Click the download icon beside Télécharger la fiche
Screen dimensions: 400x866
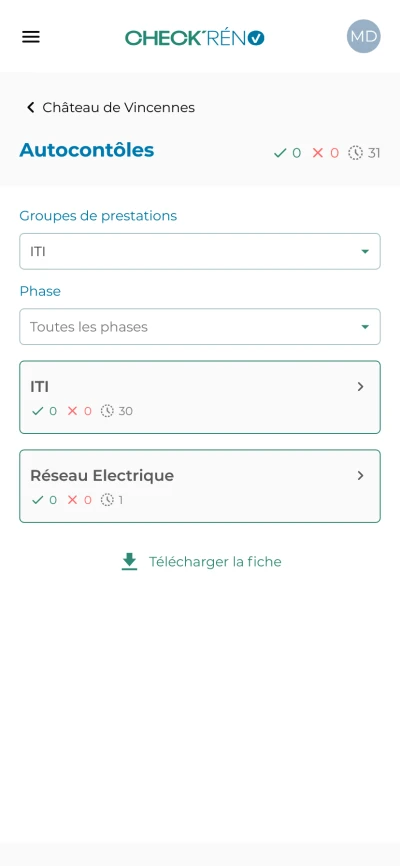[129, 562]
